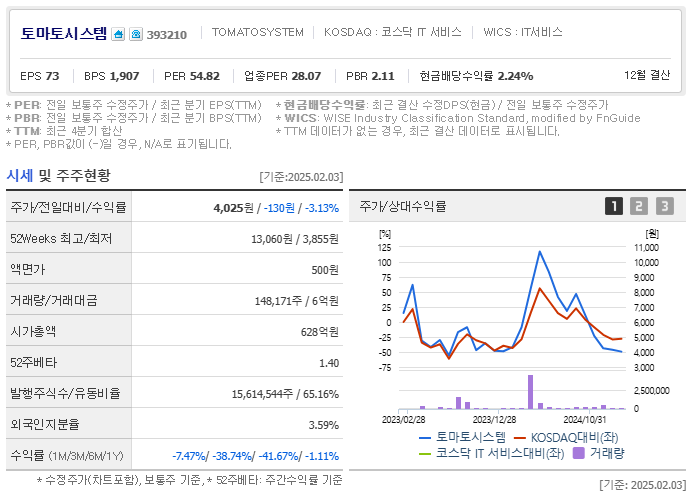The image size is (688, 494).
Task: Select the 13,060원 / 3,855원 value
Action: (x=295, y=239)
